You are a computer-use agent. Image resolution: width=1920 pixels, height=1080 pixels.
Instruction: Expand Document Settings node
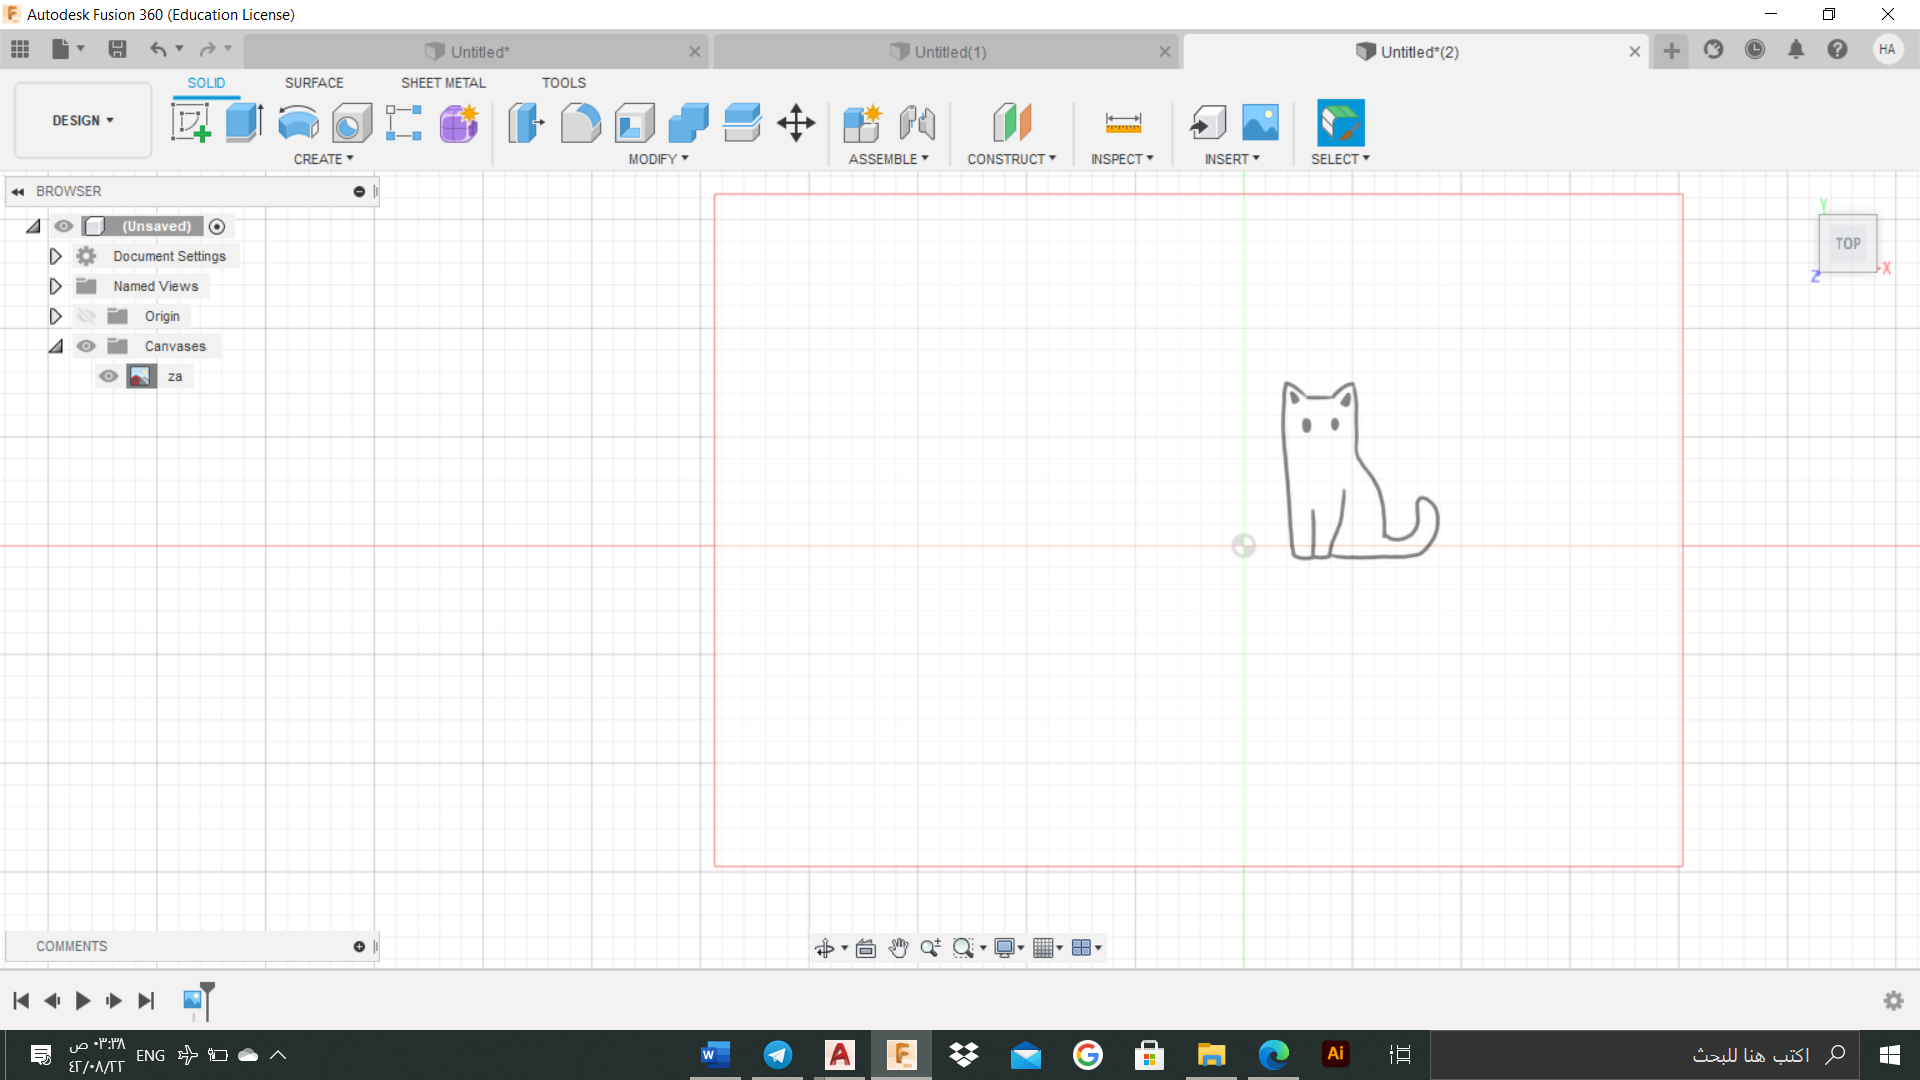56,256
